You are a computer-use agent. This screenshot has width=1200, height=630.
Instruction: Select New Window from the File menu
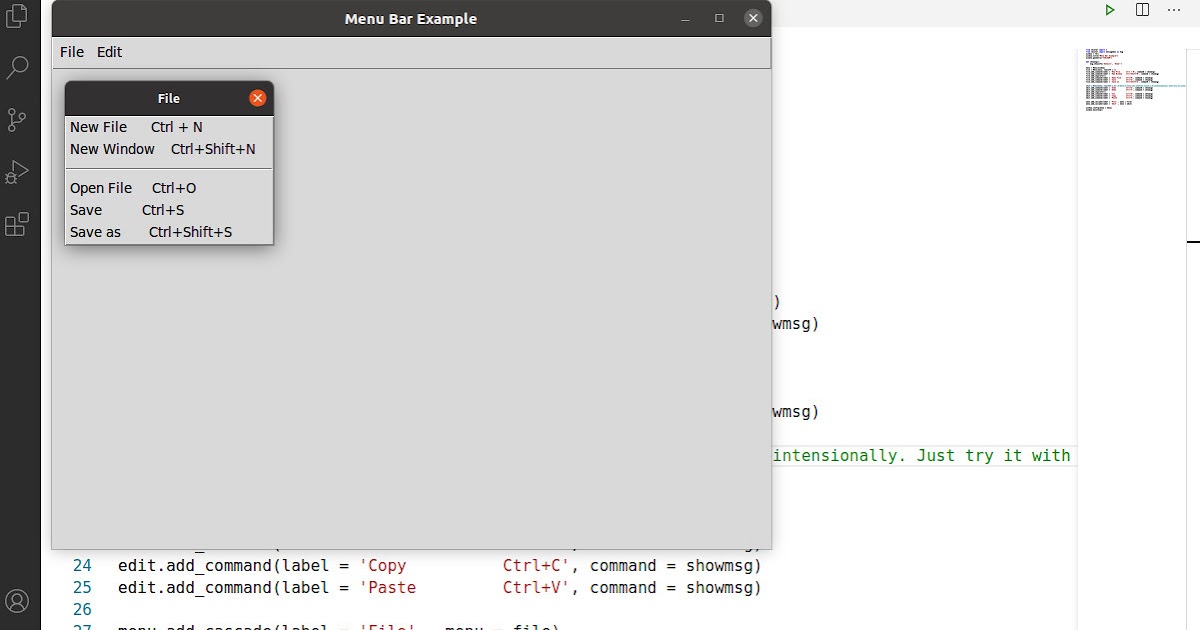click(x=112, y=149)
